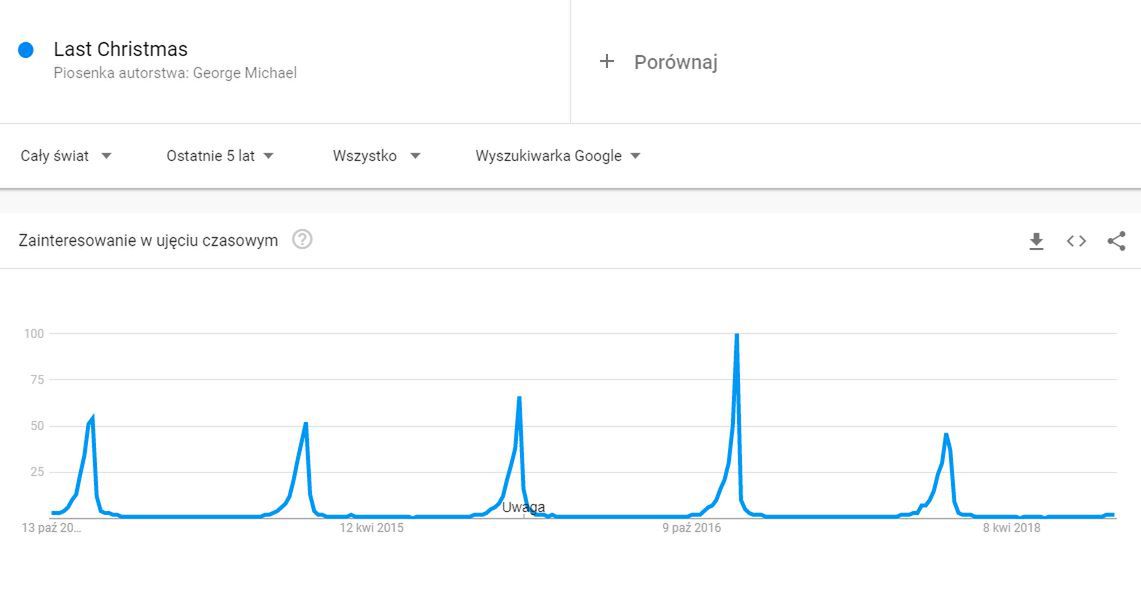Expand the Cały świat region dropdown
Viewport: 1141px width, 596px height.
coord(66,156)
